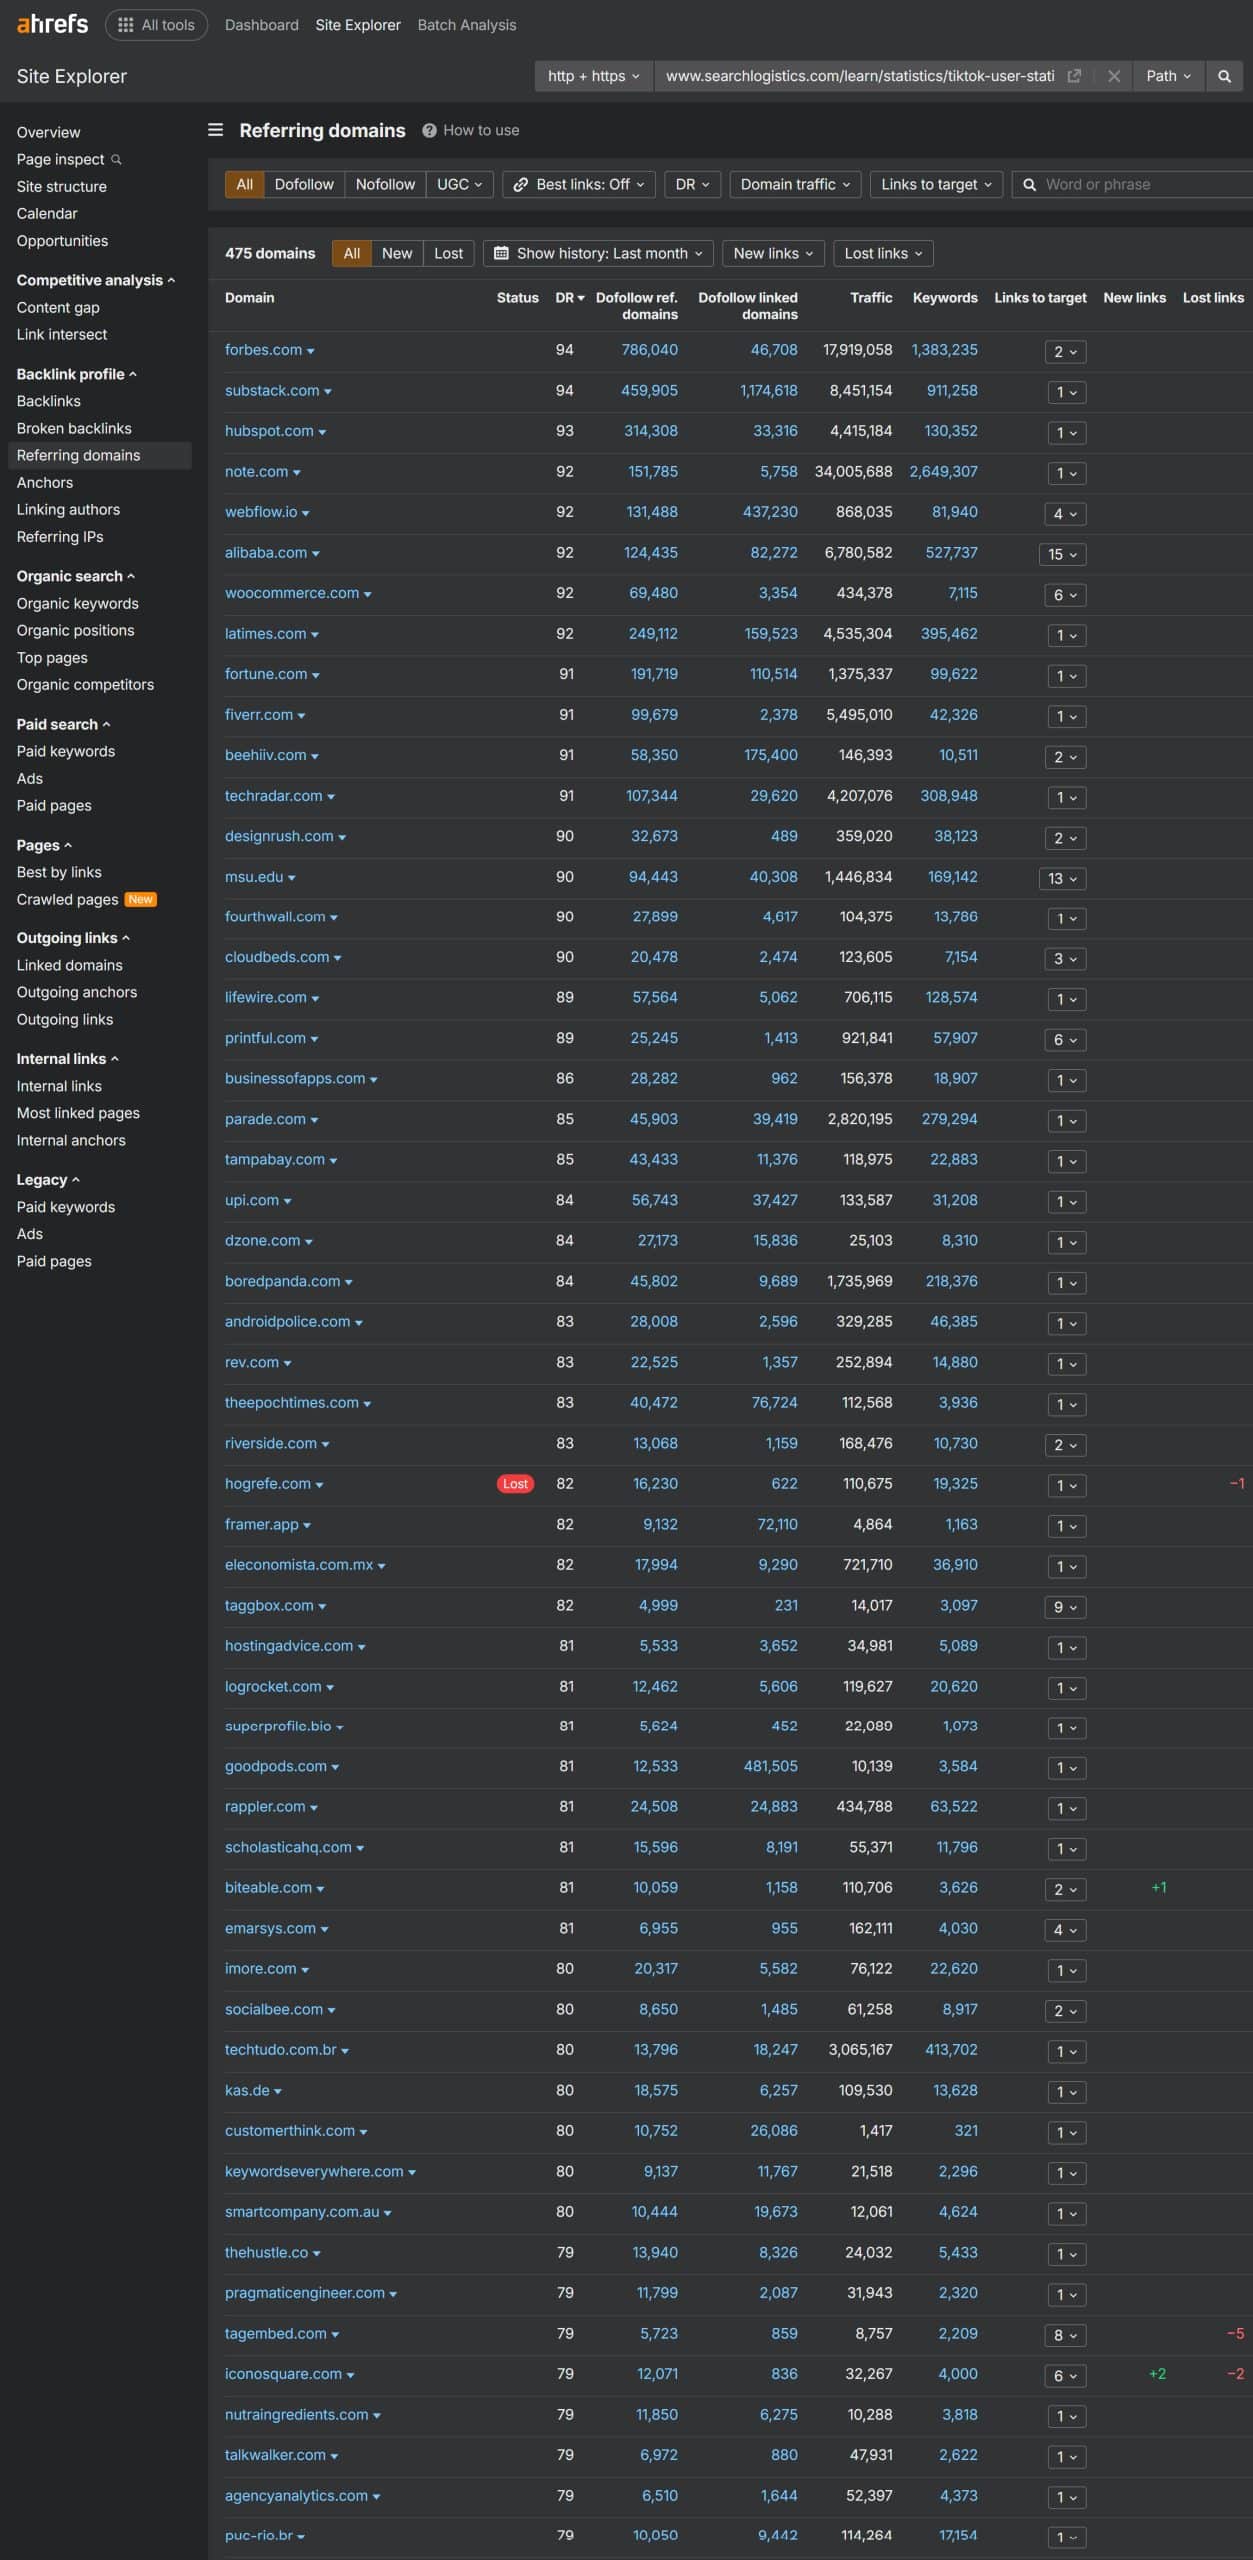Screen dimensions: 1253x2560
Task: Sort by Traffic column header
Action: pyautogui.click(x=871, y=298)
